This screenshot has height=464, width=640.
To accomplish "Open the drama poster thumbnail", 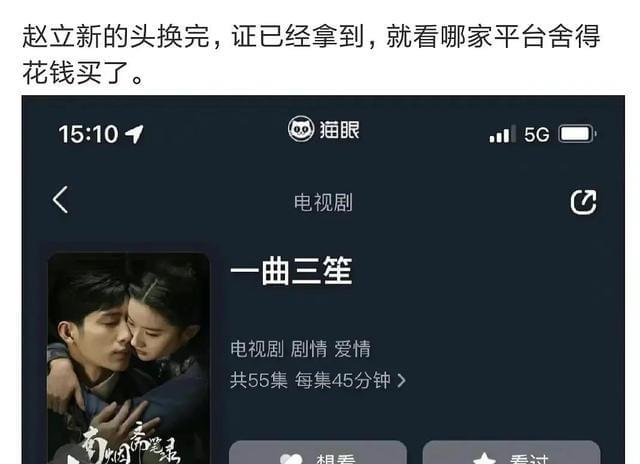I will [x=129, y=358].
